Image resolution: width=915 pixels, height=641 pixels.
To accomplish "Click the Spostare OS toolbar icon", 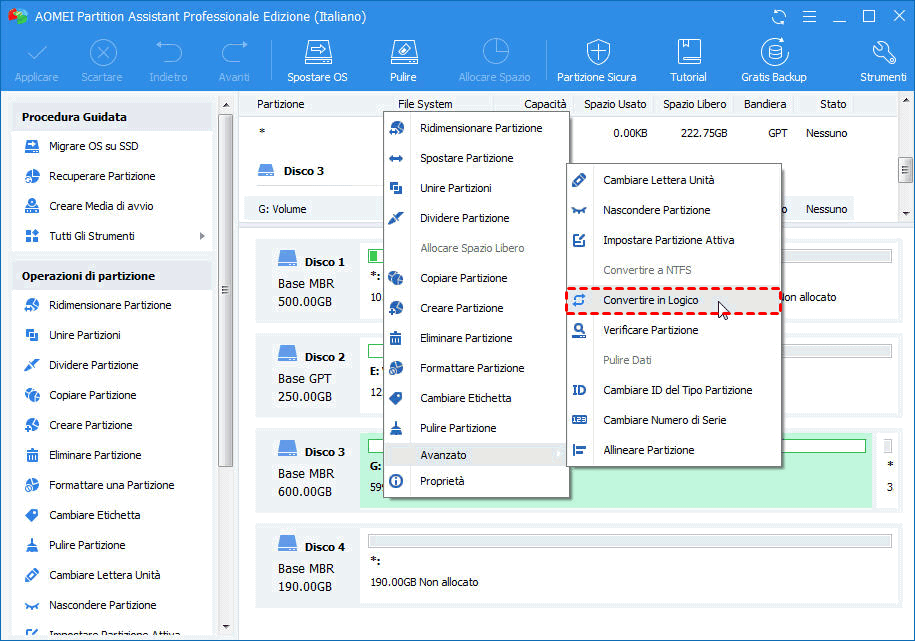I will [318, 53].
